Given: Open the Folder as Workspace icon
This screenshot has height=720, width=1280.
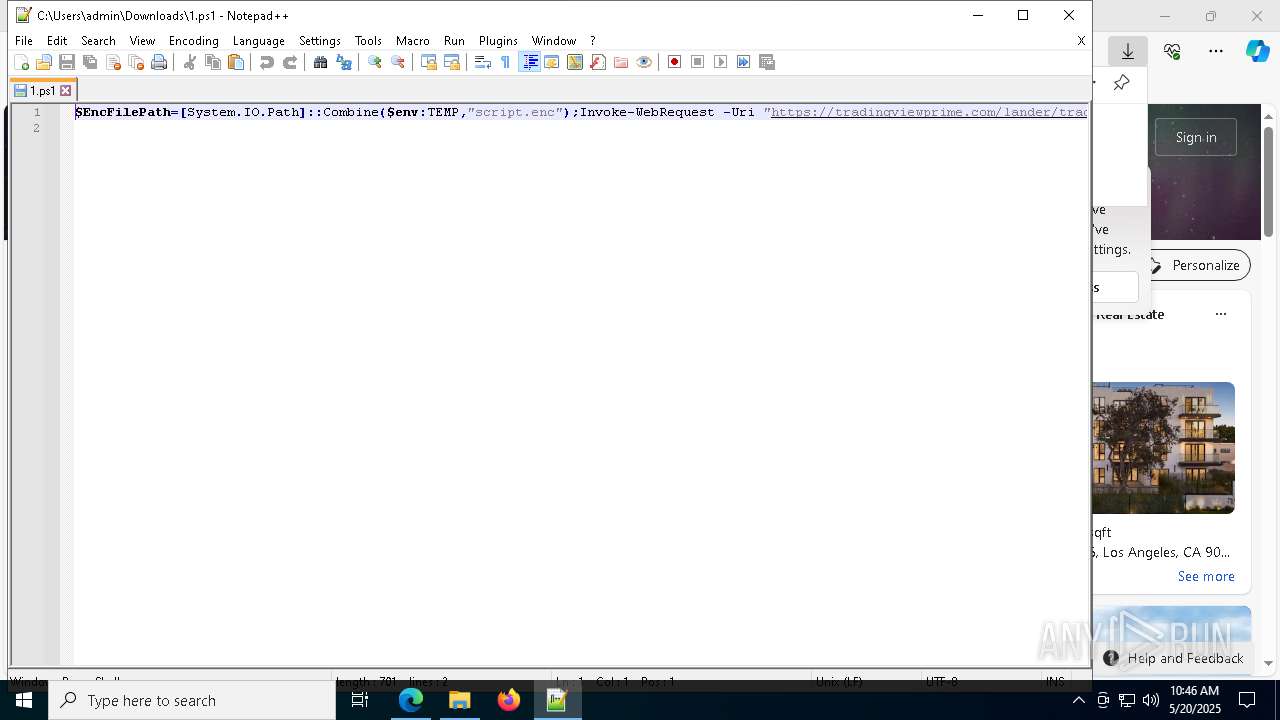Looking at the screenshot, I should pos(620,62).
